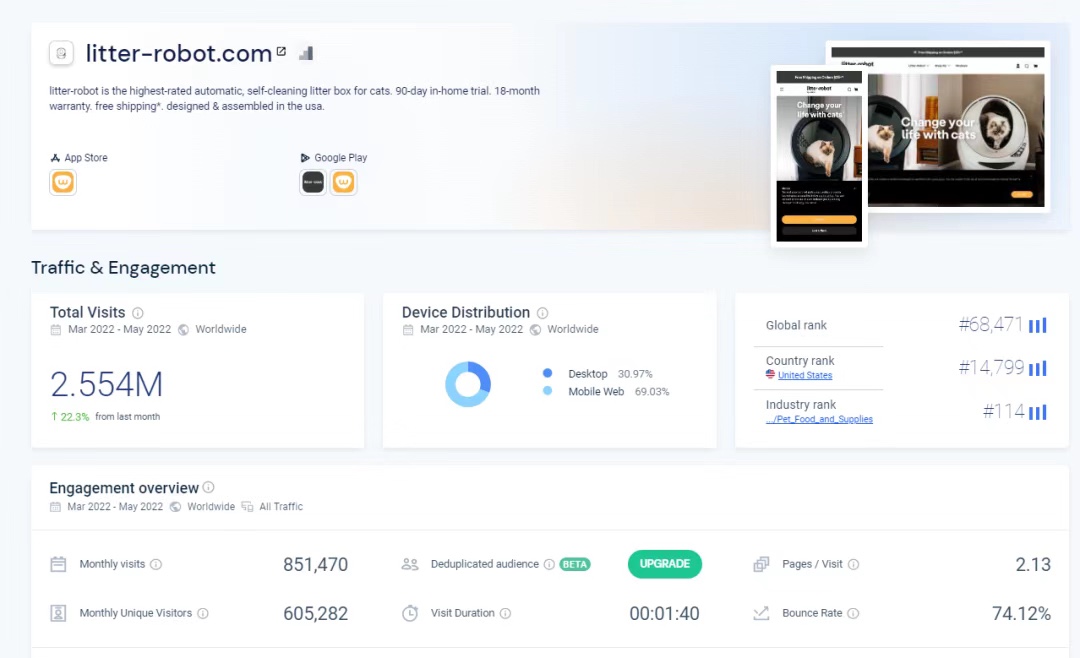Click the mobile site preview thumbnail

click(x=819, y=155)
